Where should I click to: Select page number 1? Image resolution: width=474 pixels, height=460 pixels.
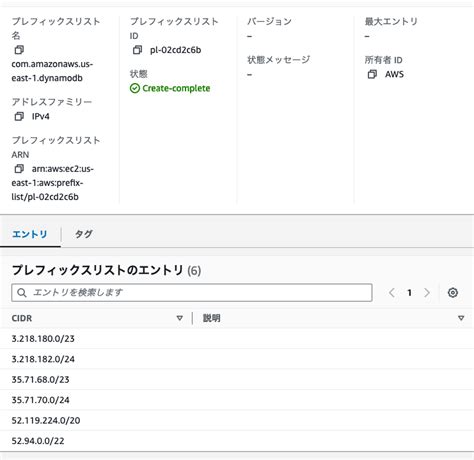(x=409, y=293)
